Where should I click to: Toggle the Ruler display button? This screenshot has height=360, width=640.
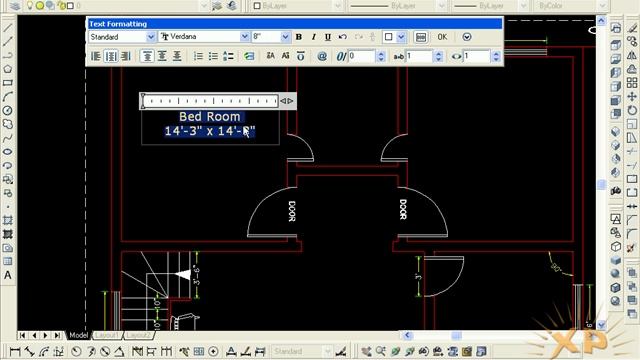[421, 37]
